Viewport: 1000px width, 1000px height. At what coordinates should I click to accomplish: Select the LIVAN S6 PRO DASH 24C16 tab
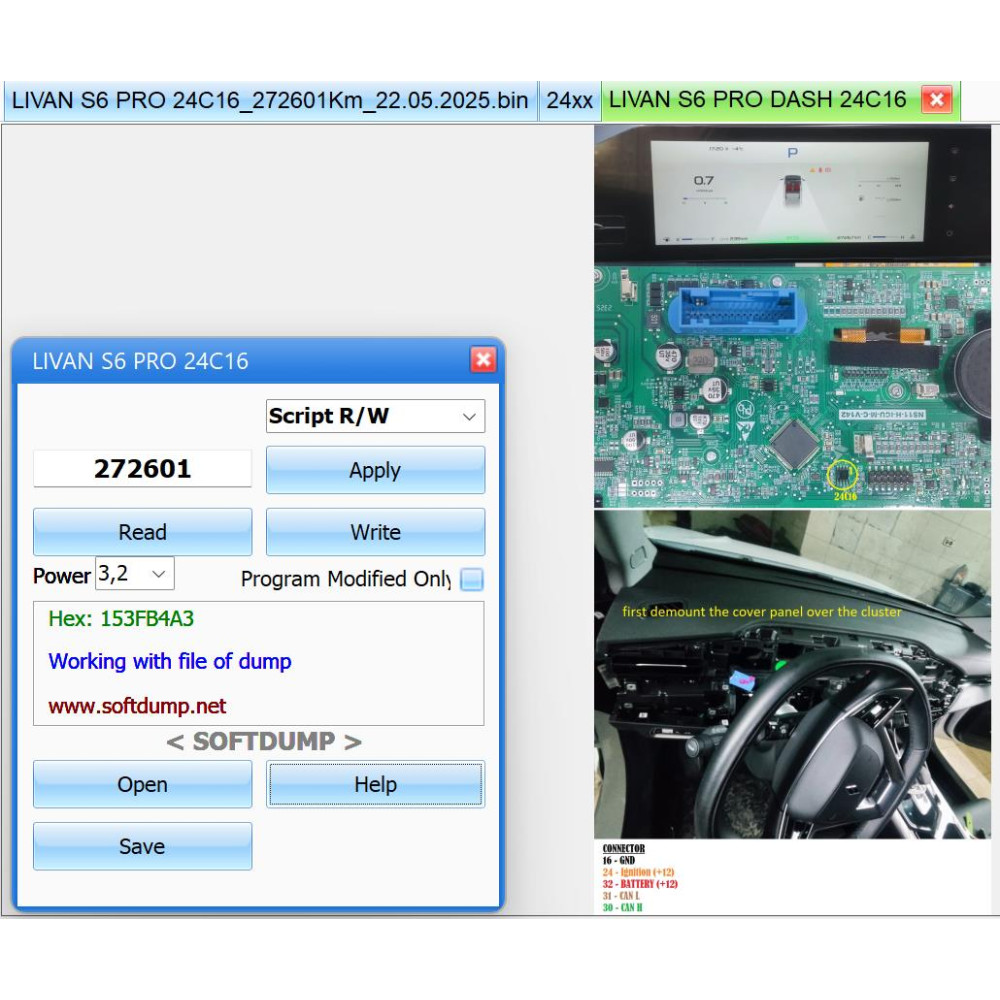click(x=758, y=99)
